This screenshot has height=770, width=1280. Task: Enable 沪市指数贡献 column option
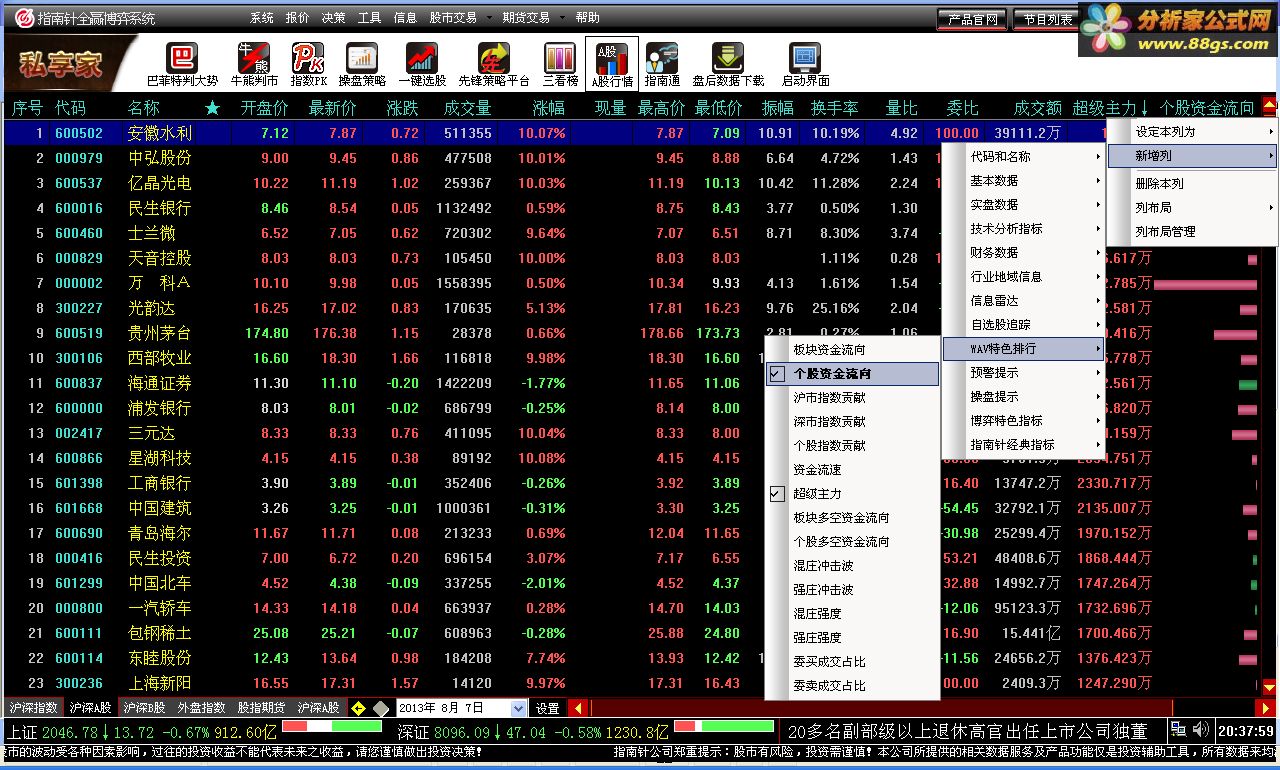point(852,398)
